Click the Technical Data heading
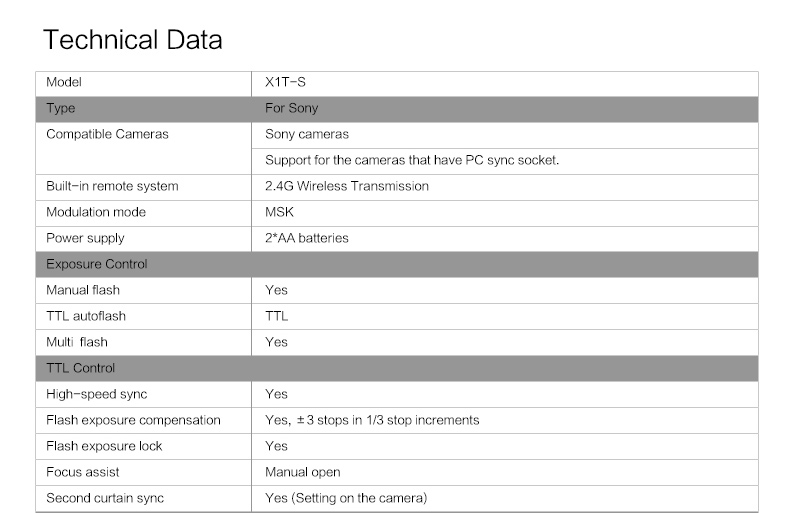Viewport: 790px width, 513px height. (133, 41)
